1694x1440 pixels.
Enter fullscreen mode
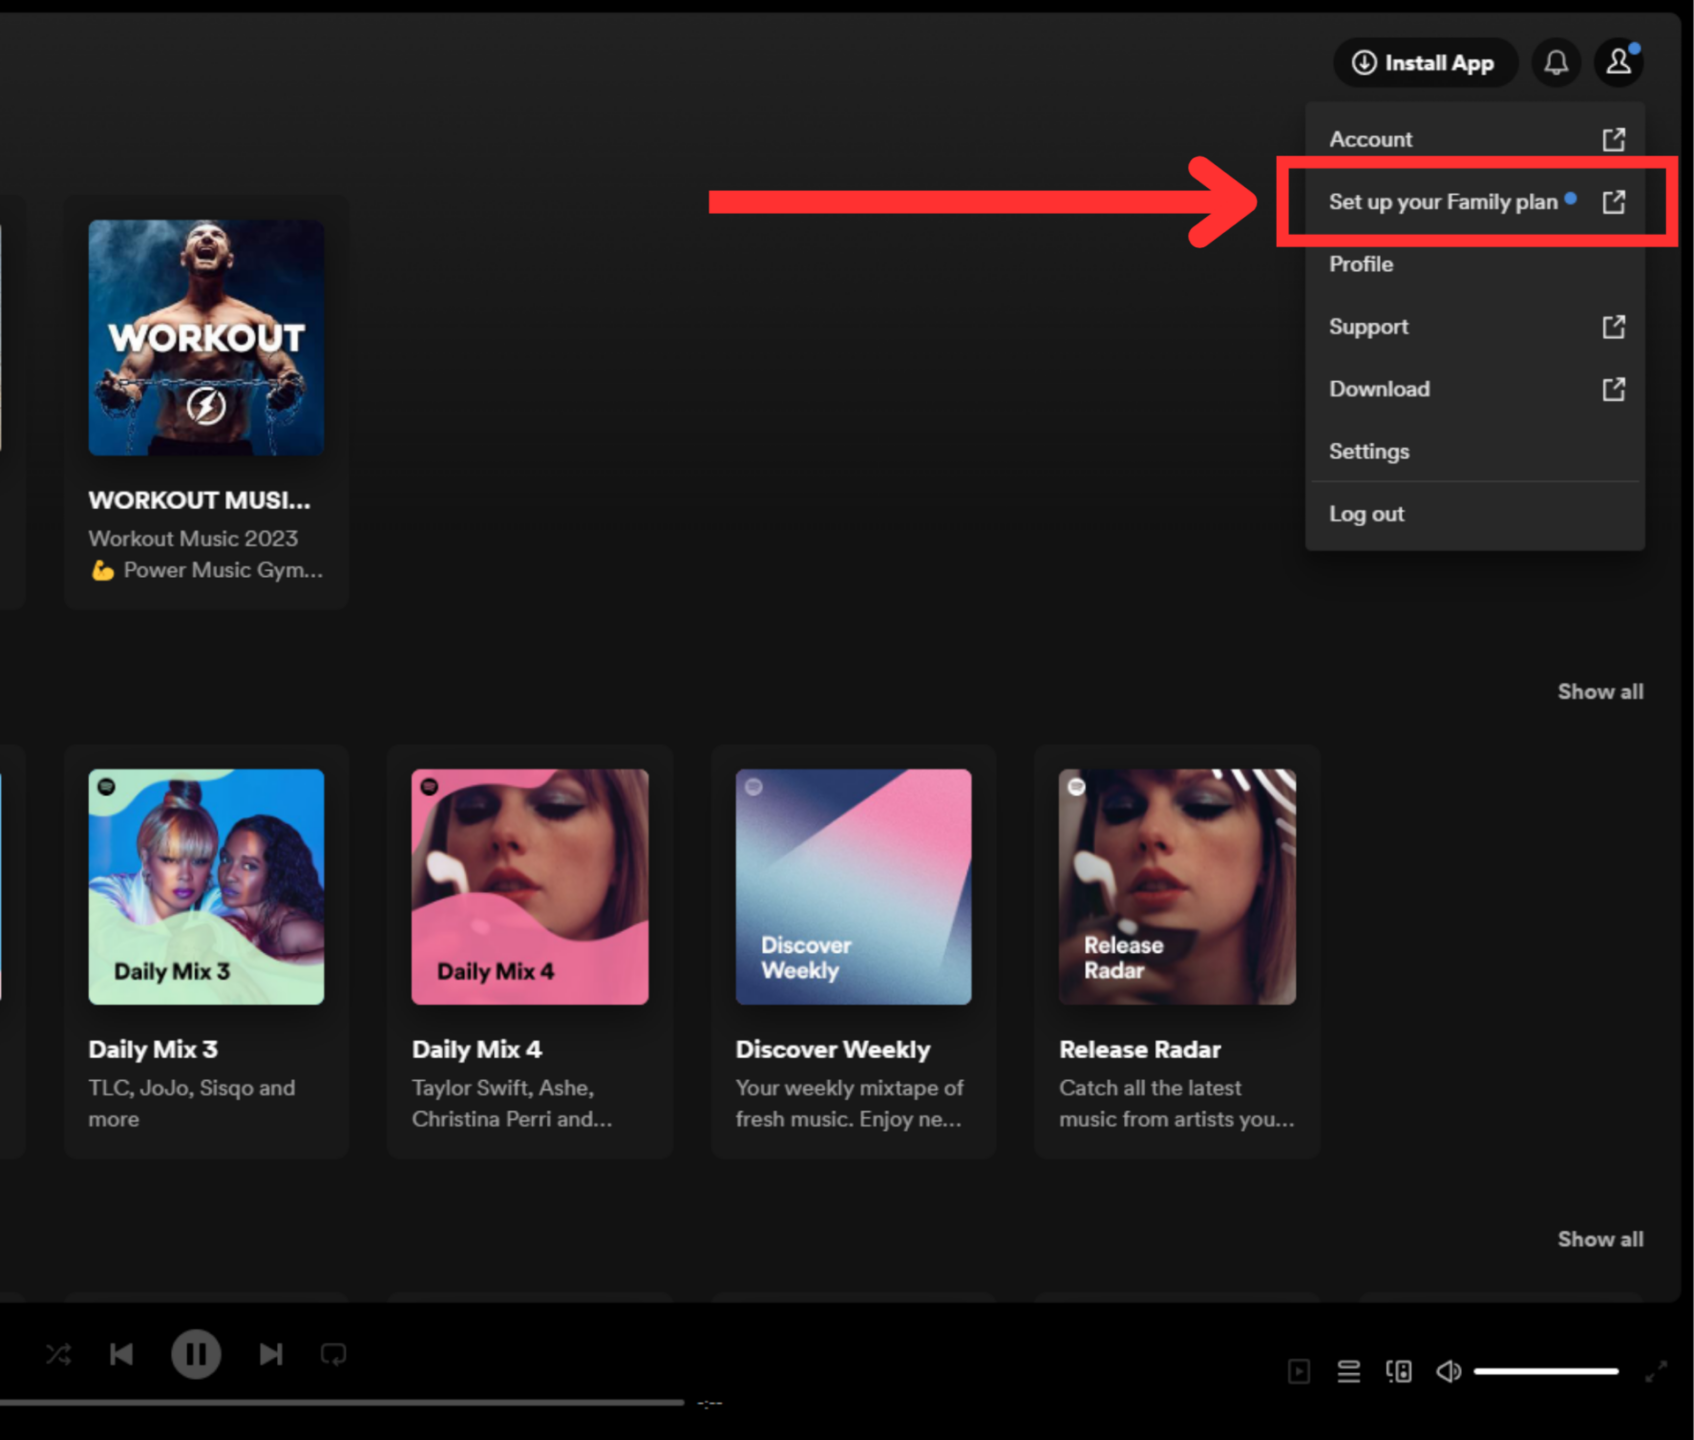[1657, 1371]
